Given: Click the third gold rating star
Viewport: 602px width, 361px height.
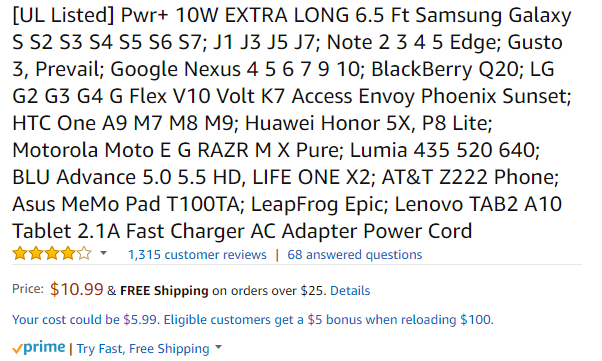Looking at the screenshot, I should pos(52,254).
